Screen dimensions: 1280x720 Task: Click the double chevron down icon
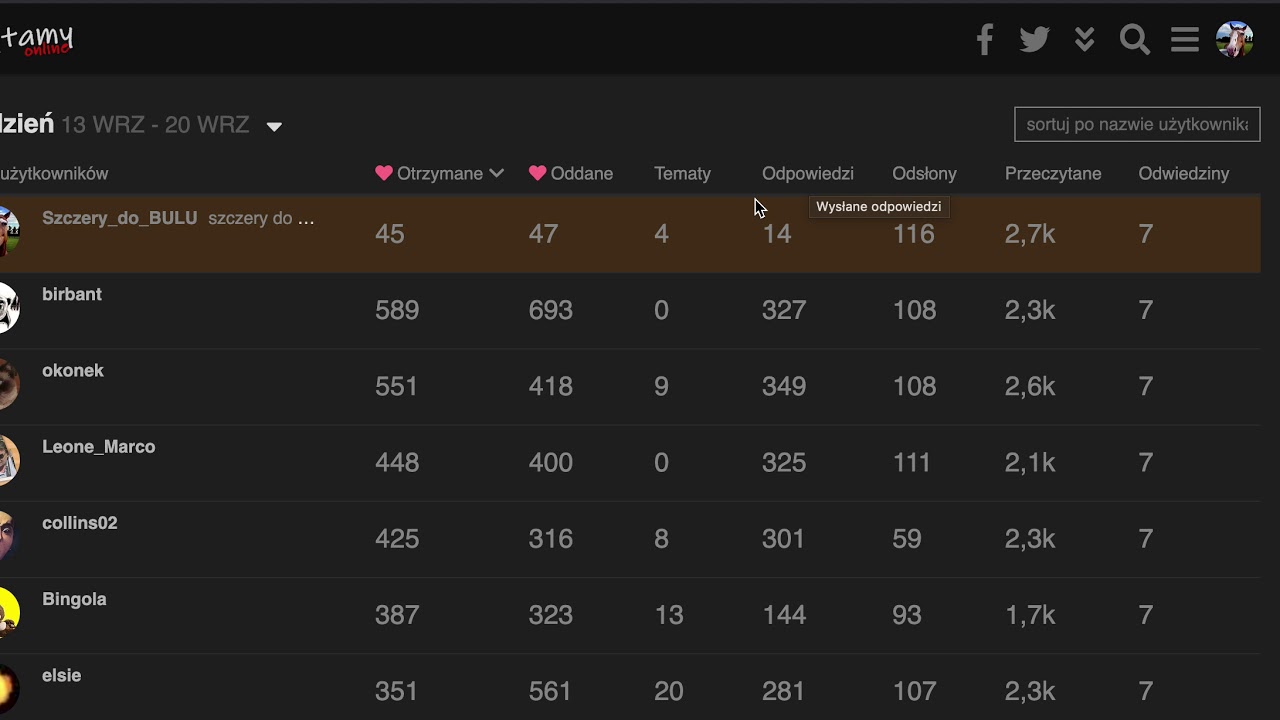click(x=1084, y=40)
